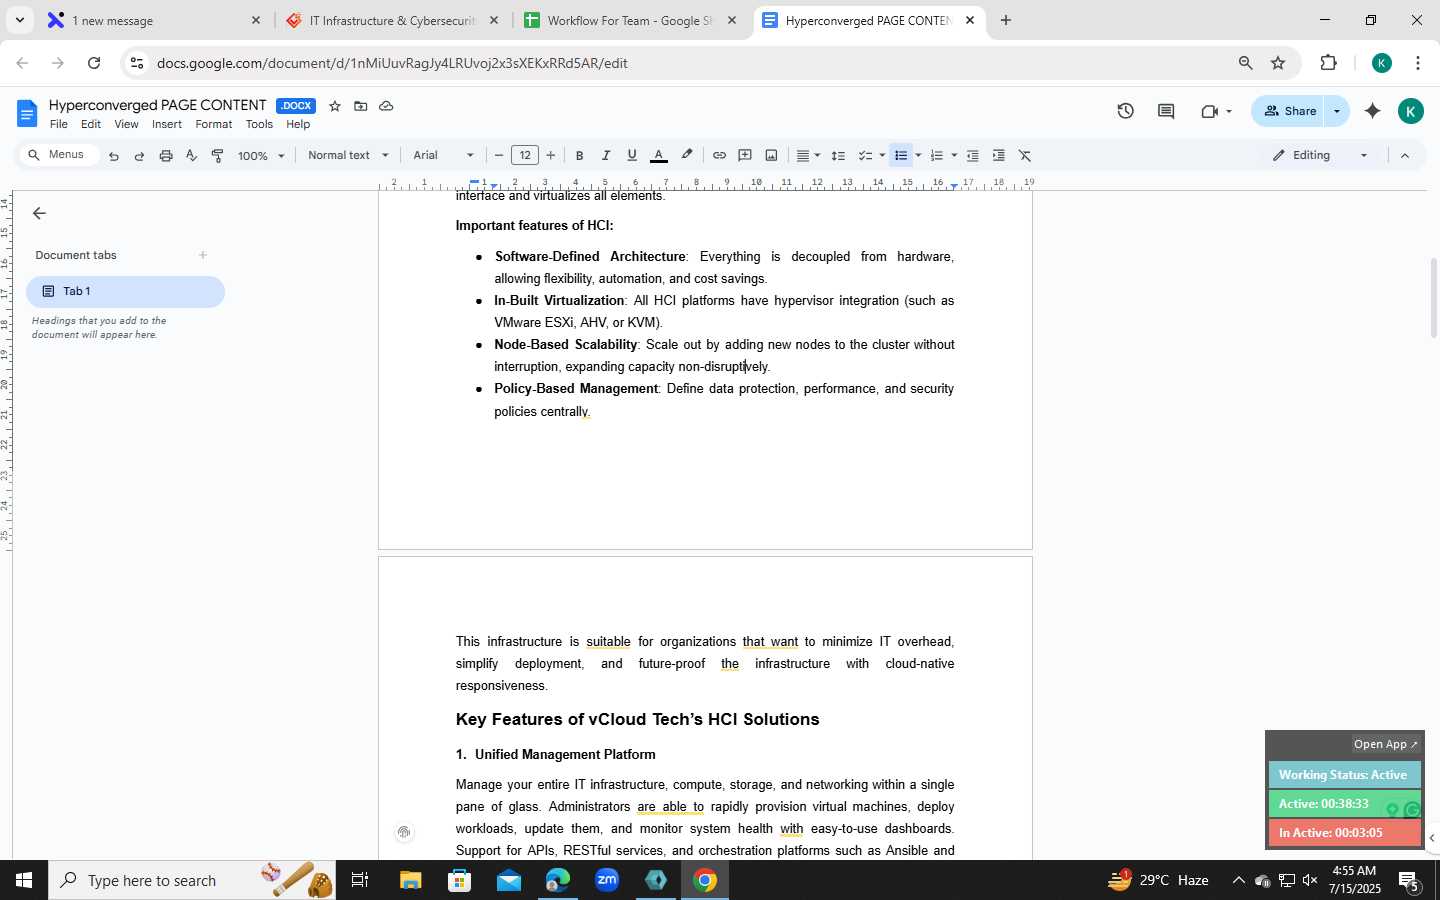Image resolution: width=1440 pixels, height=900 pixels.
Task: Click the Undo arrow in toolbar
Action: (x=114, y=156)
